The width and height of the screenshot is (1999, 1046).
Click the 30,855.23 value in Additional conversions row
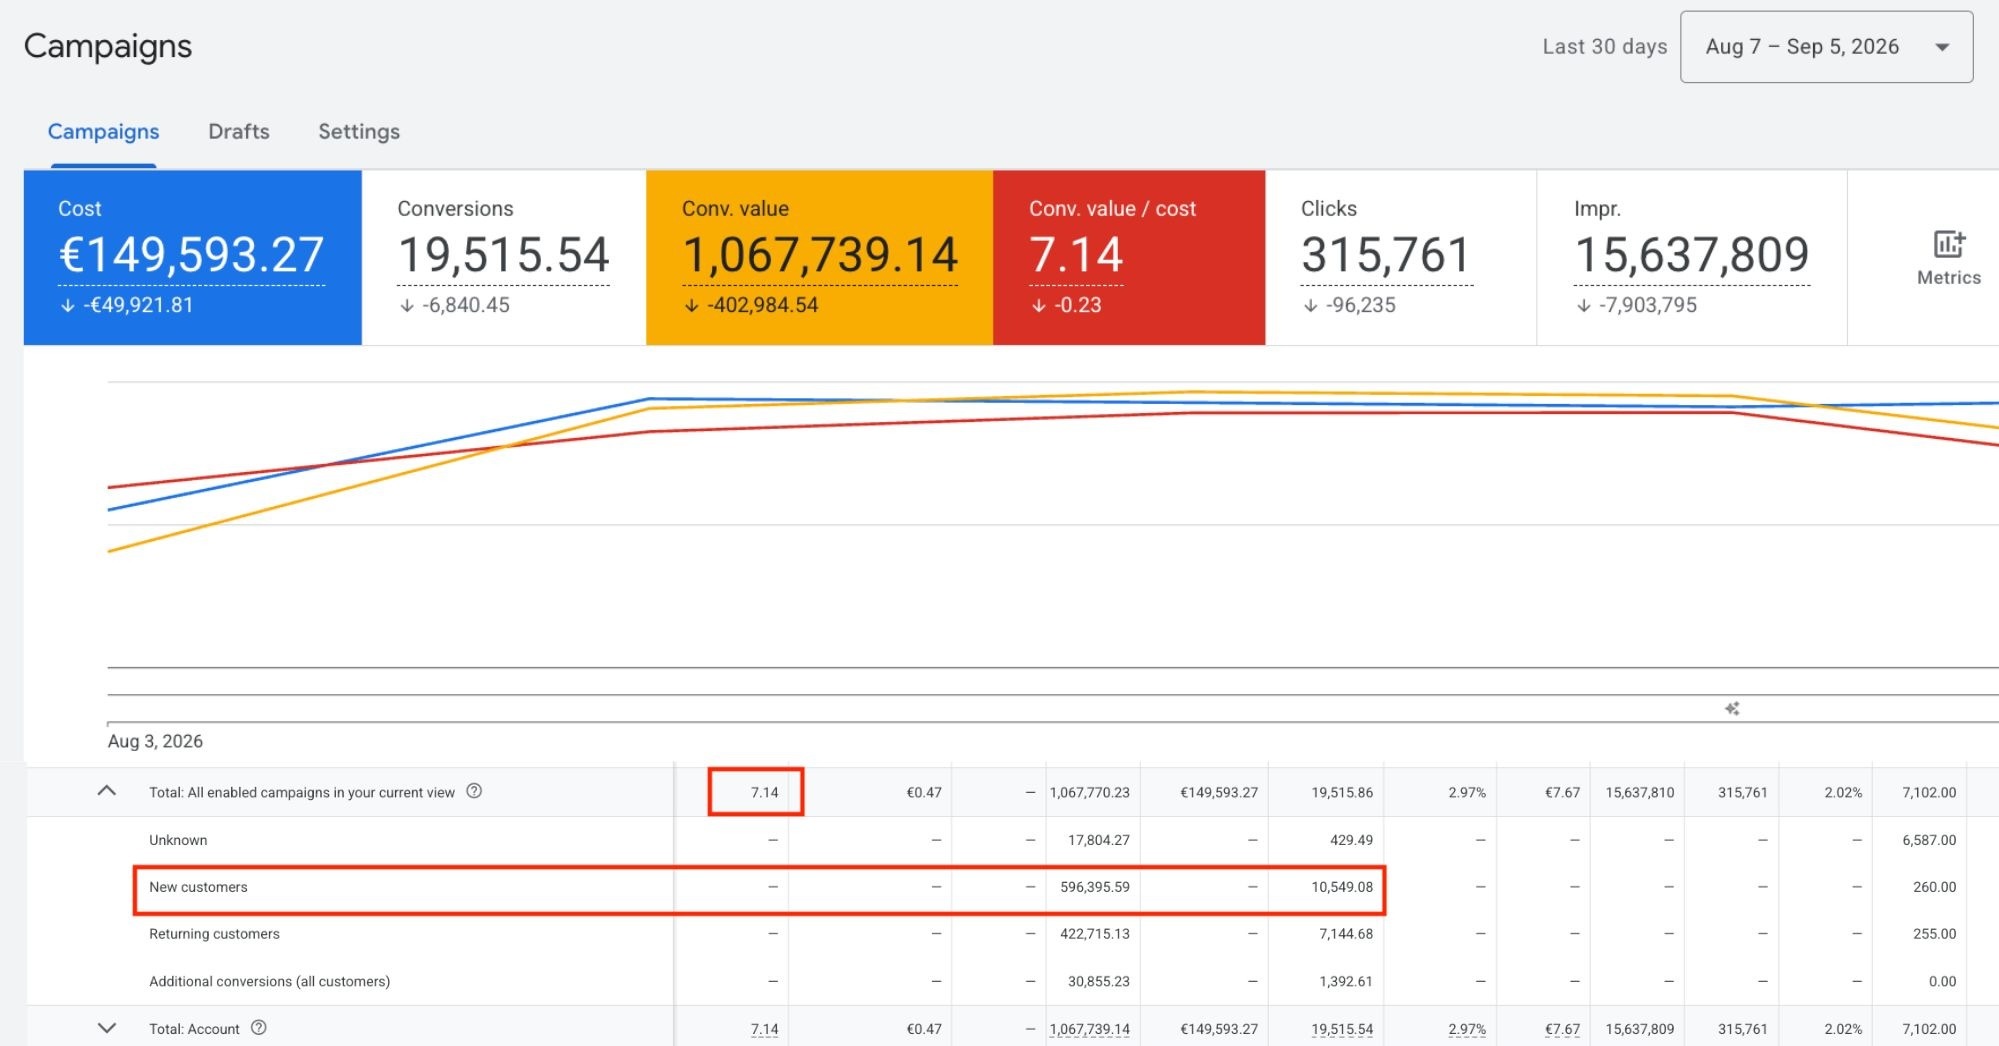point(1098,981)
